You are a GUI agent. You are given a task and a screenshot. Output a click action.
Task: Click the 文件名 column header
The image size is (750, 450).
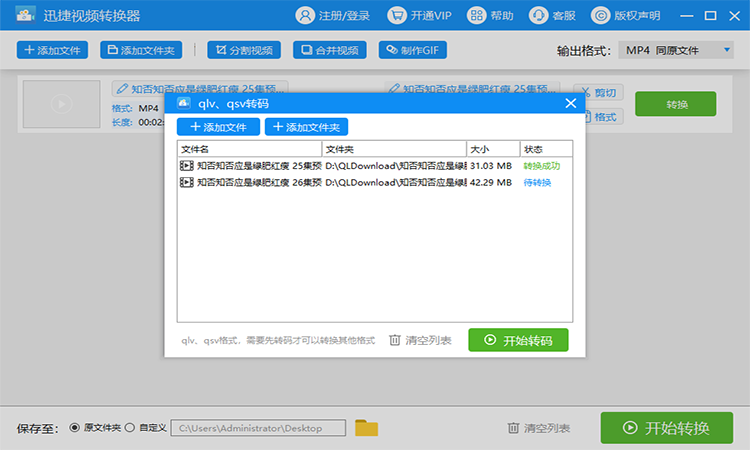(249, 149)
